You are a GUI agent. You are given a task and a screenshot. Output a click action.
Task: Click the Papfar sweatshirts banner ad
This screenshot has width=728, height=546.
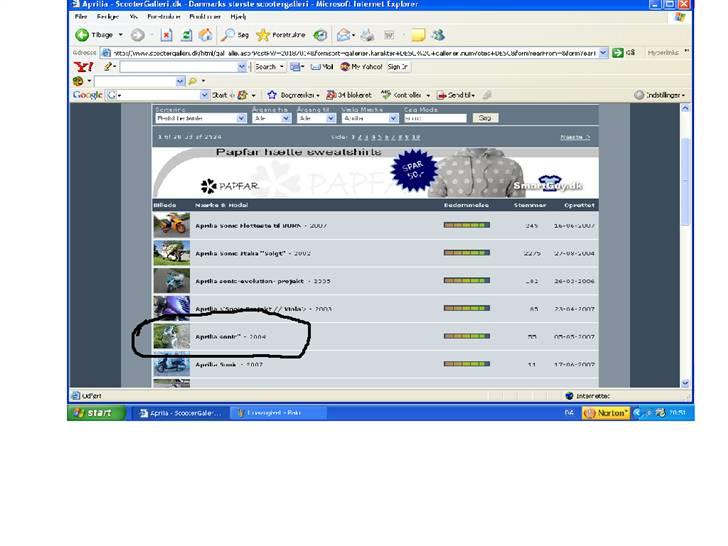coord(376,172)
